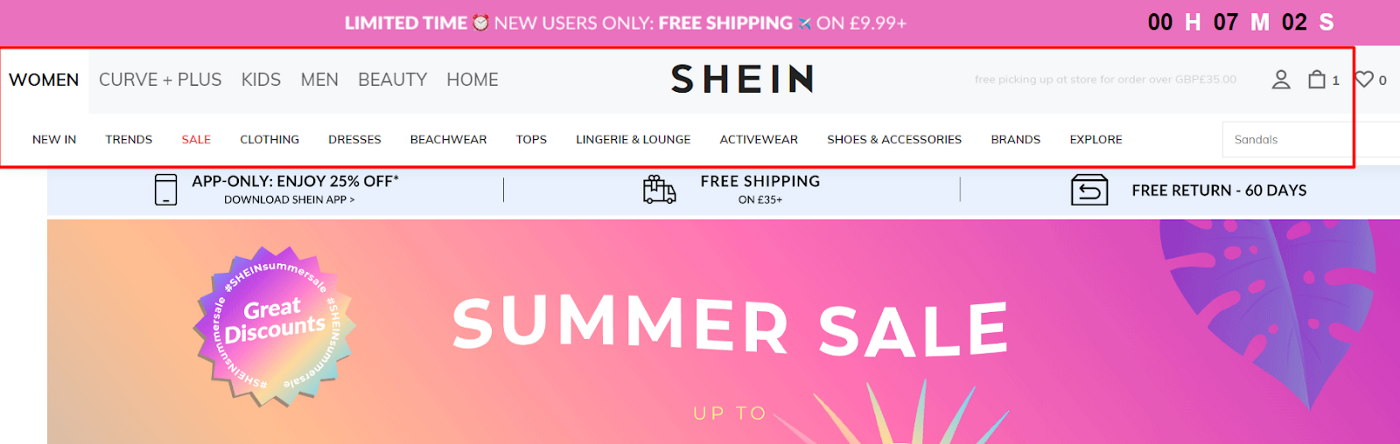
Task: Expand the SHOES & ACCESSORIES menu
Action: coord(894,140)
